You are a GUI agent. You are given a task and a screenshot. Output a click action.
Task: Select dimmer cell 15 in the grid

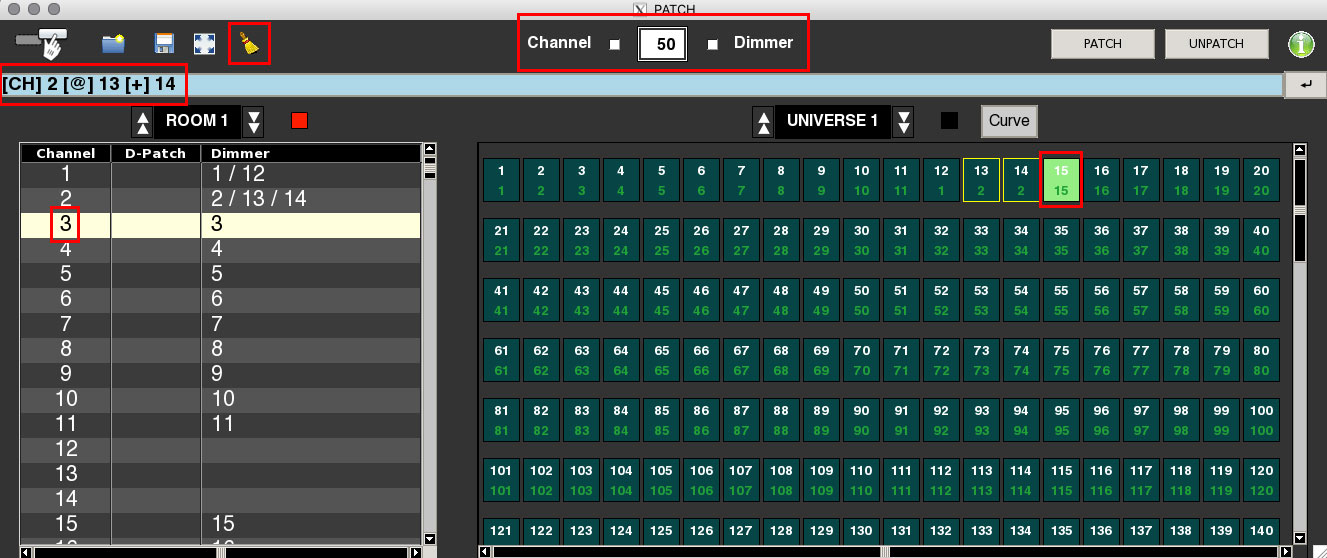pyautogui.click(x=1061, y=180)
